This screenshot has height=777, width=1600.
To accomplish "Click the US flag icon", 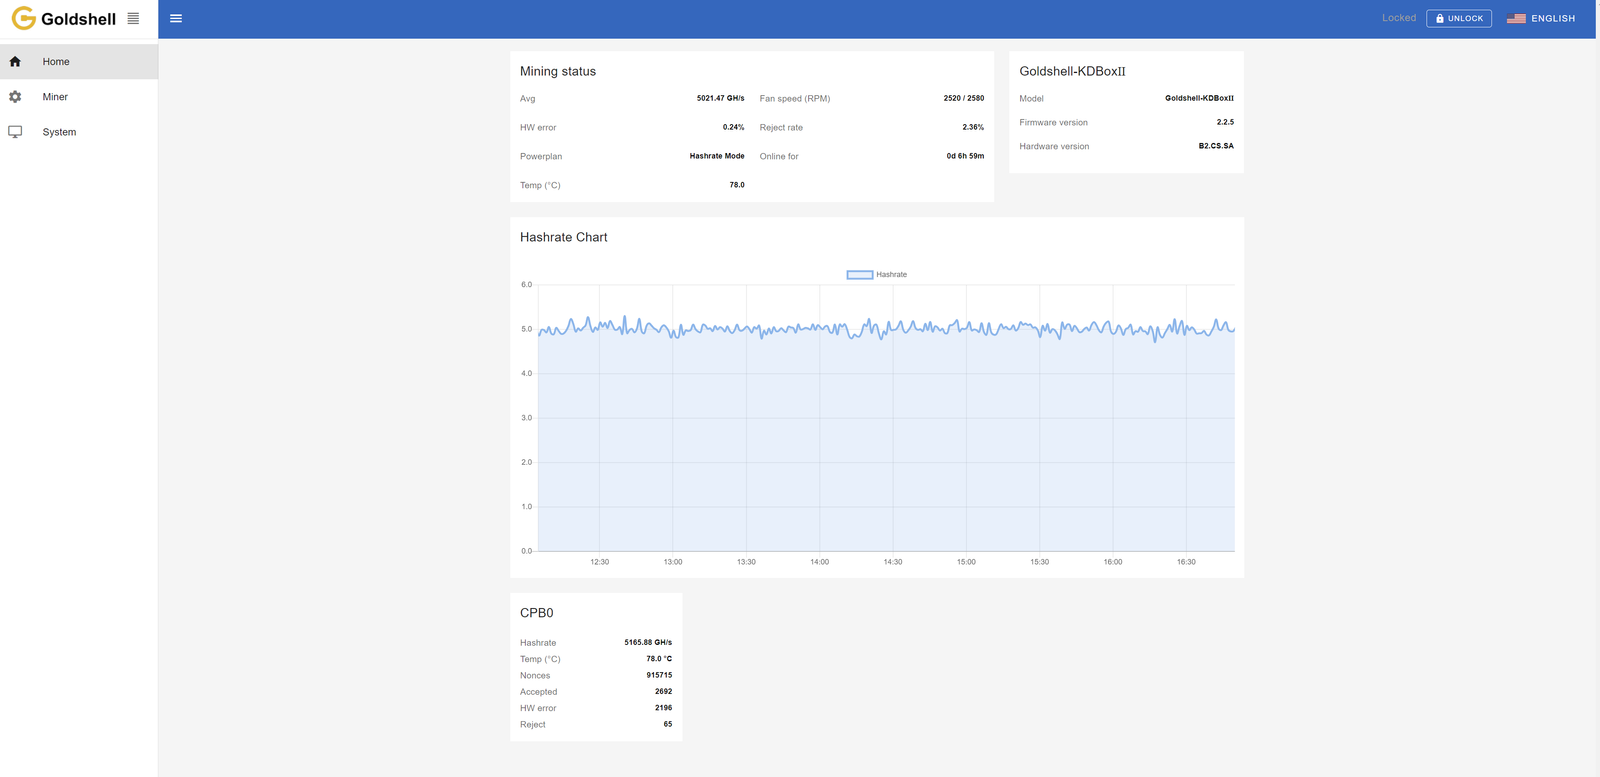I will coord(1516,18).
